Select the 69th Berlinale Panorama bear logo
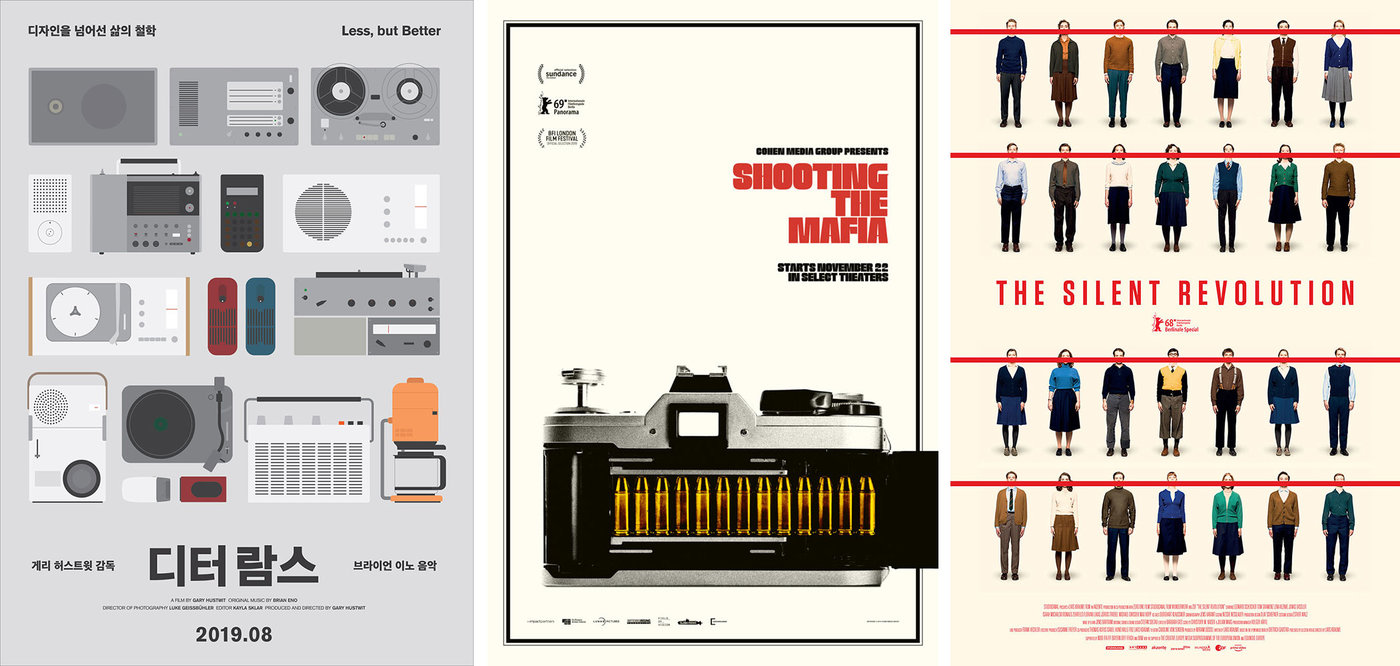Image resolution: width=1400 pixels, height=666 pixels. pyautogui.click(x=561, y=106)
